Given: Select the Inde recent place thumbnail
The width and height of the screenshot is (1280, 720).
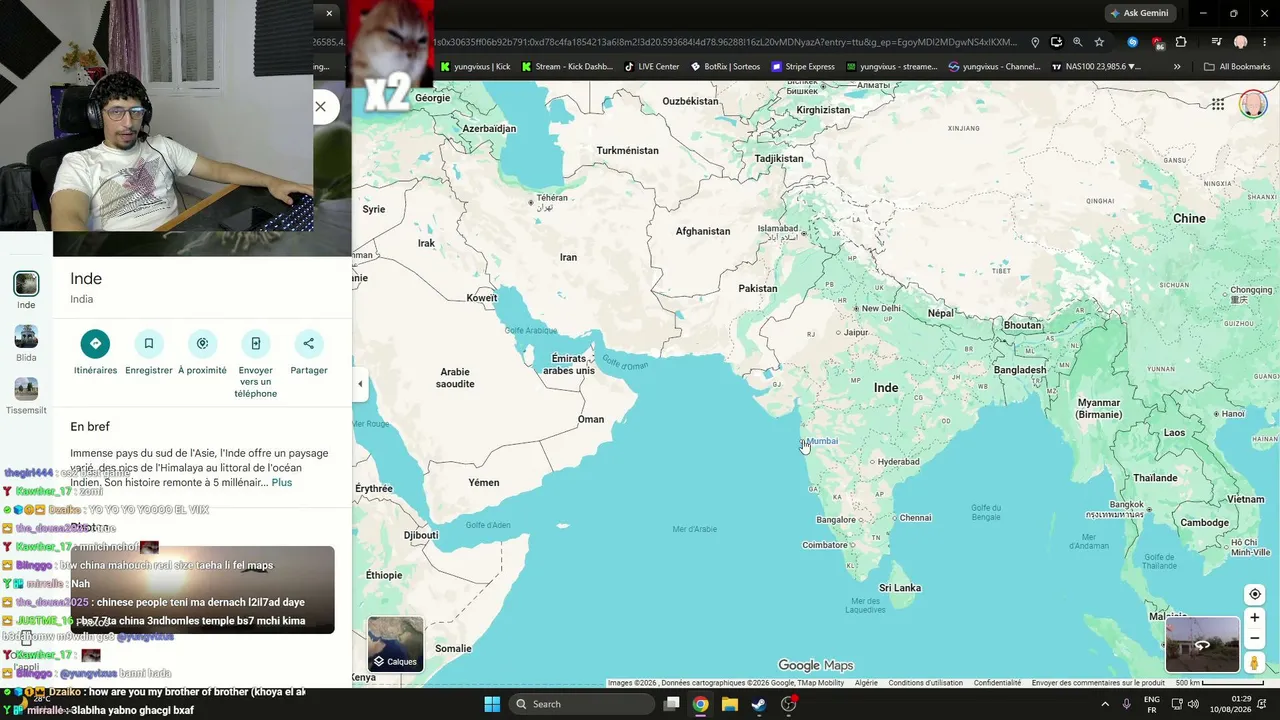Looking at the screenshot, I should click(x=26, y=283).
